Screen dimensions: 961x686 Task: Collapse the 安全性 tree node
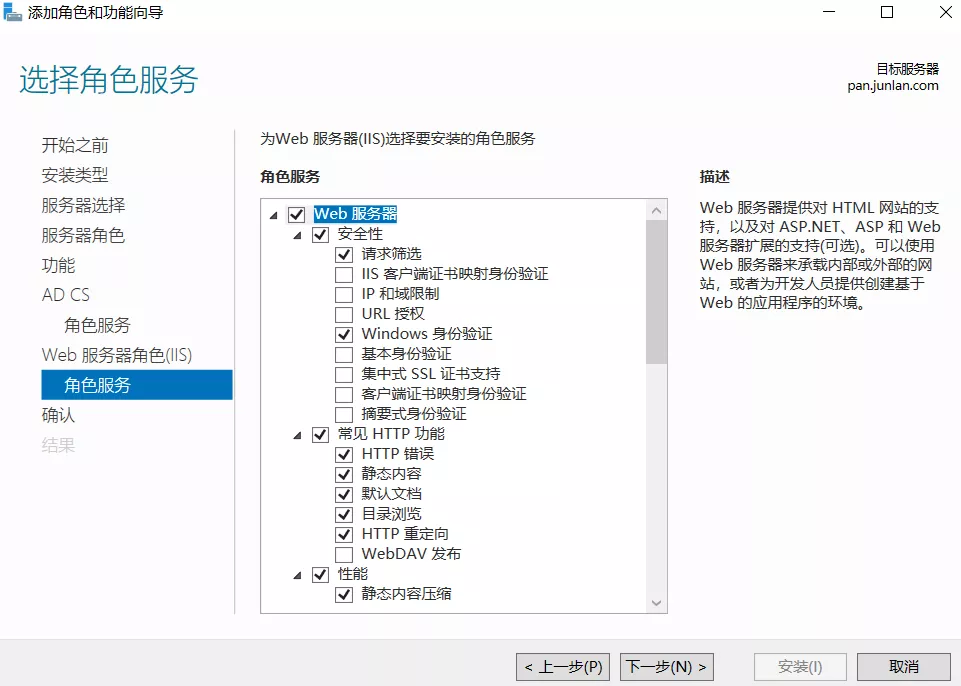298,235
